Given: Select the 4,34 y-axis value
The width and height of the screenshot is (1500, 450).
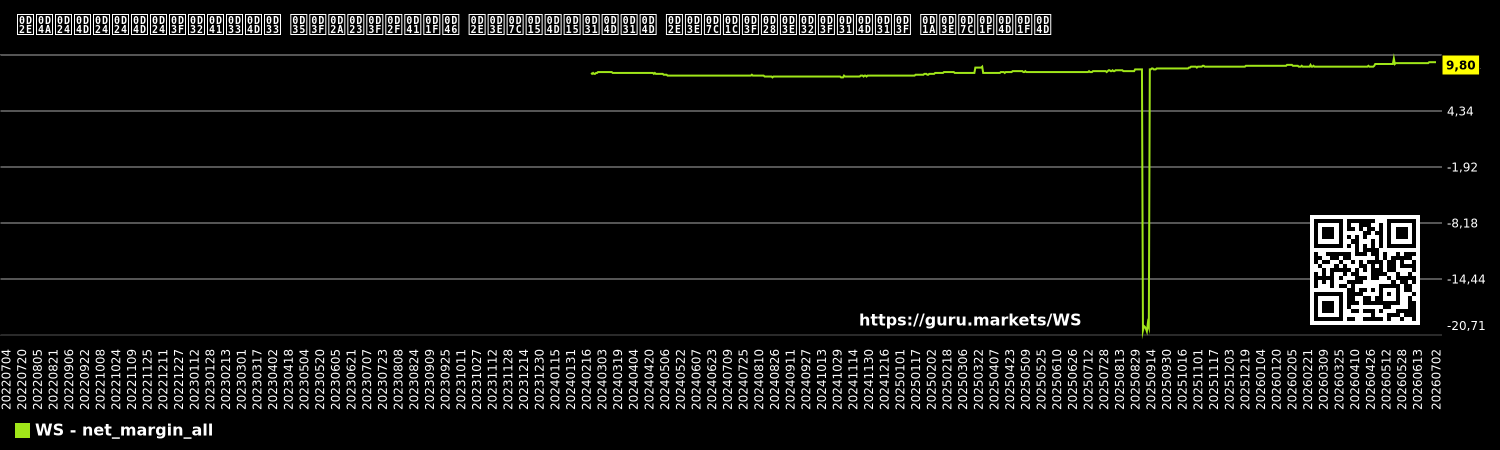Looking at the screenshot, I should coord(1461,111).
